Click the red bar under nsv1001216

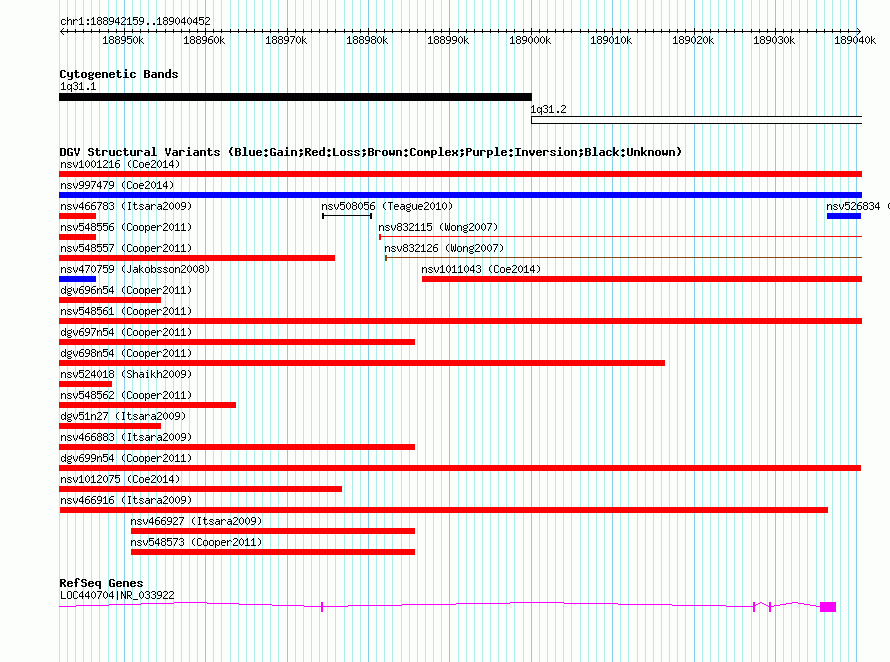pyautogui.click(x=460, y=174)
